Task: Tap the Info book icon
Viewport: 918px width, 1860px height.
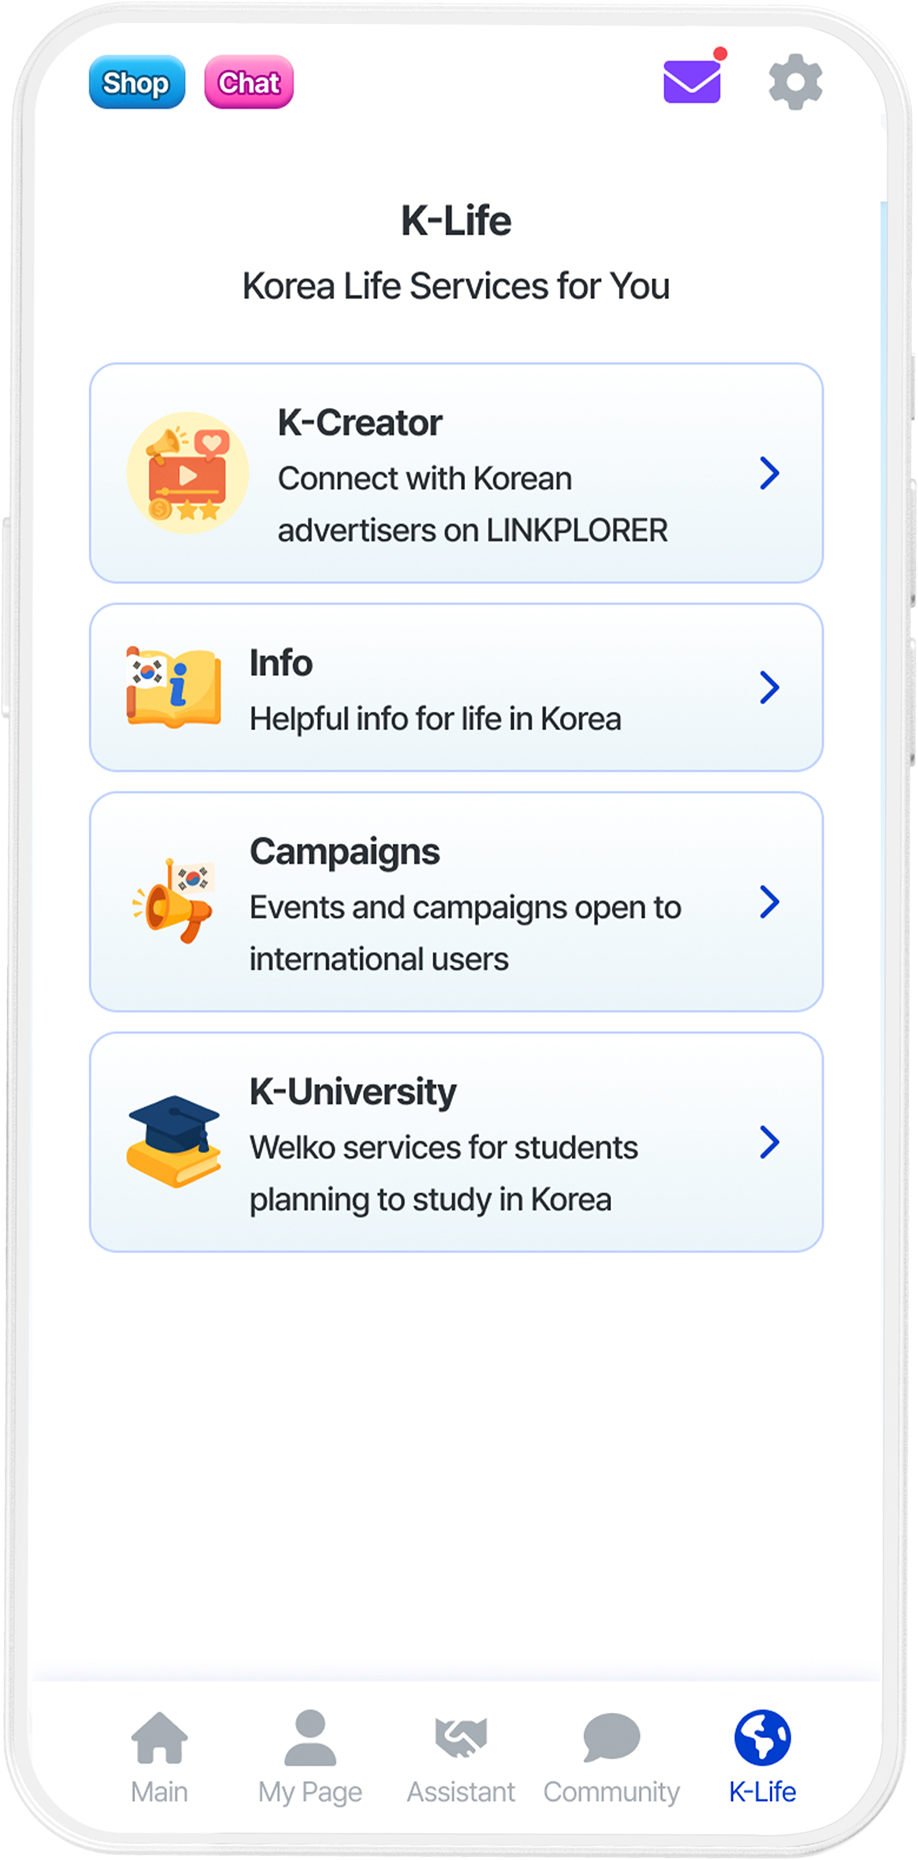Action: coord(174,687)
